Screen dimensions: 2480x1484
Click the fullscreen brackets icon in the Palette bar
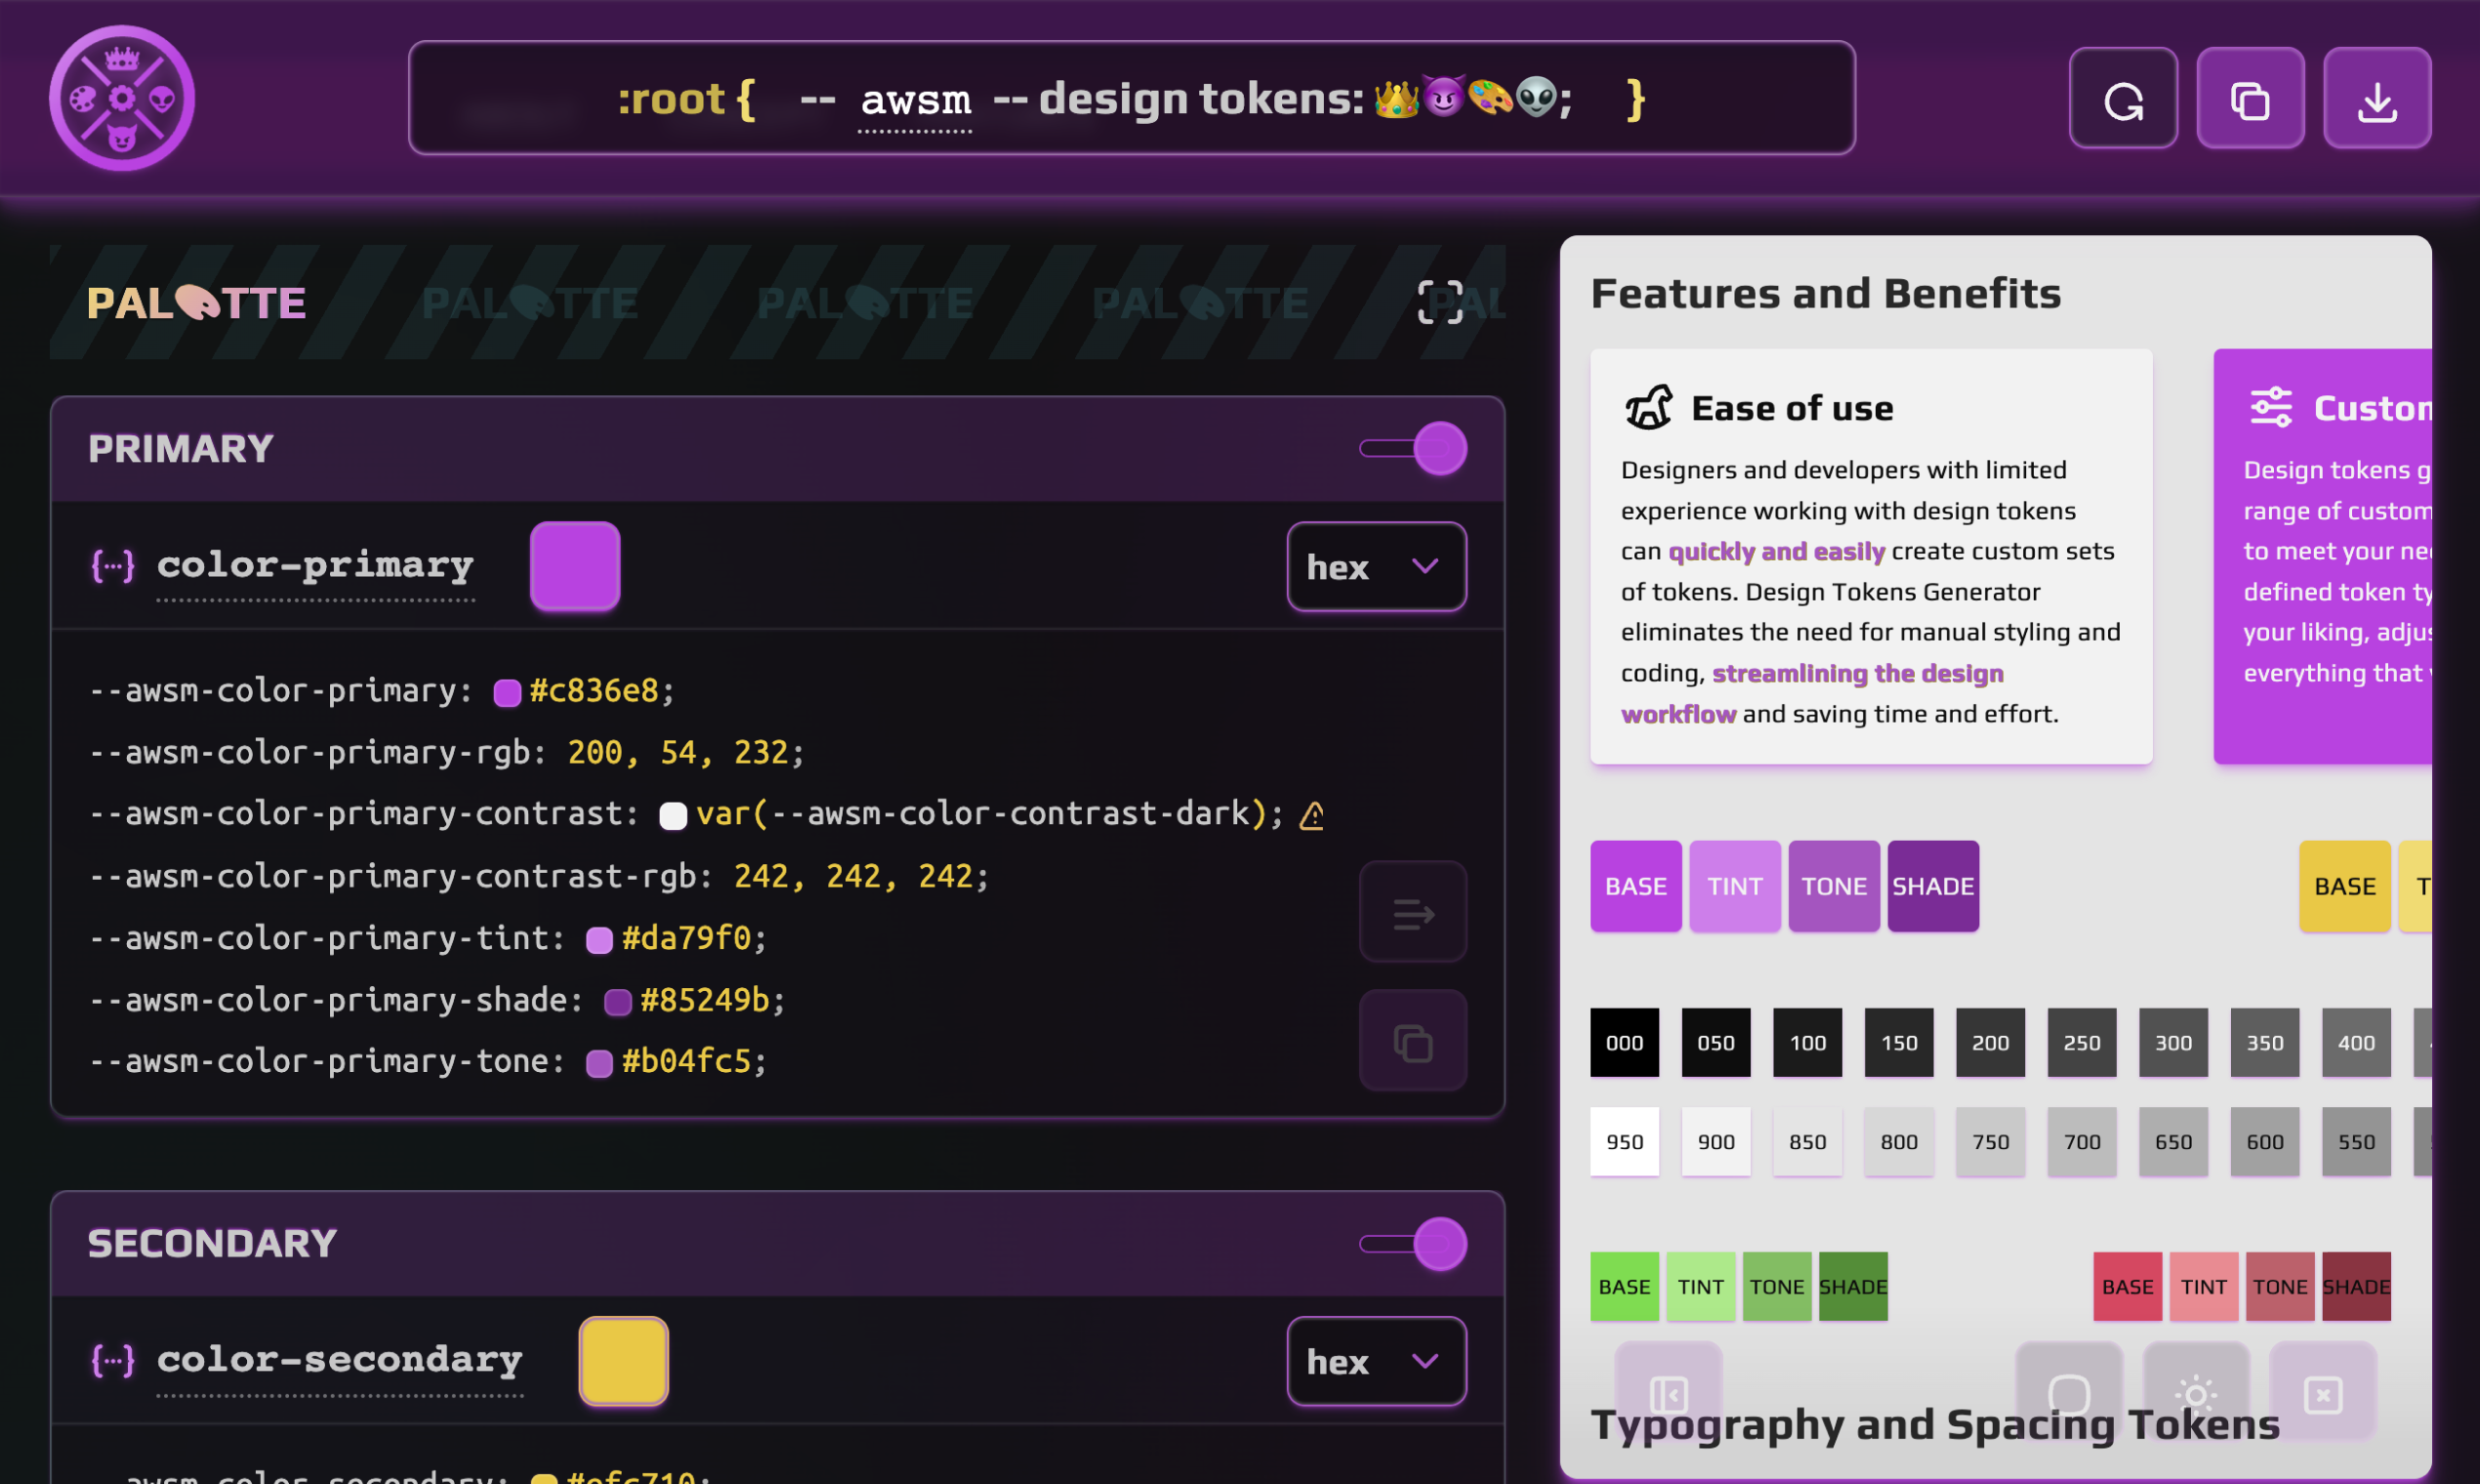click(1440, 302)
